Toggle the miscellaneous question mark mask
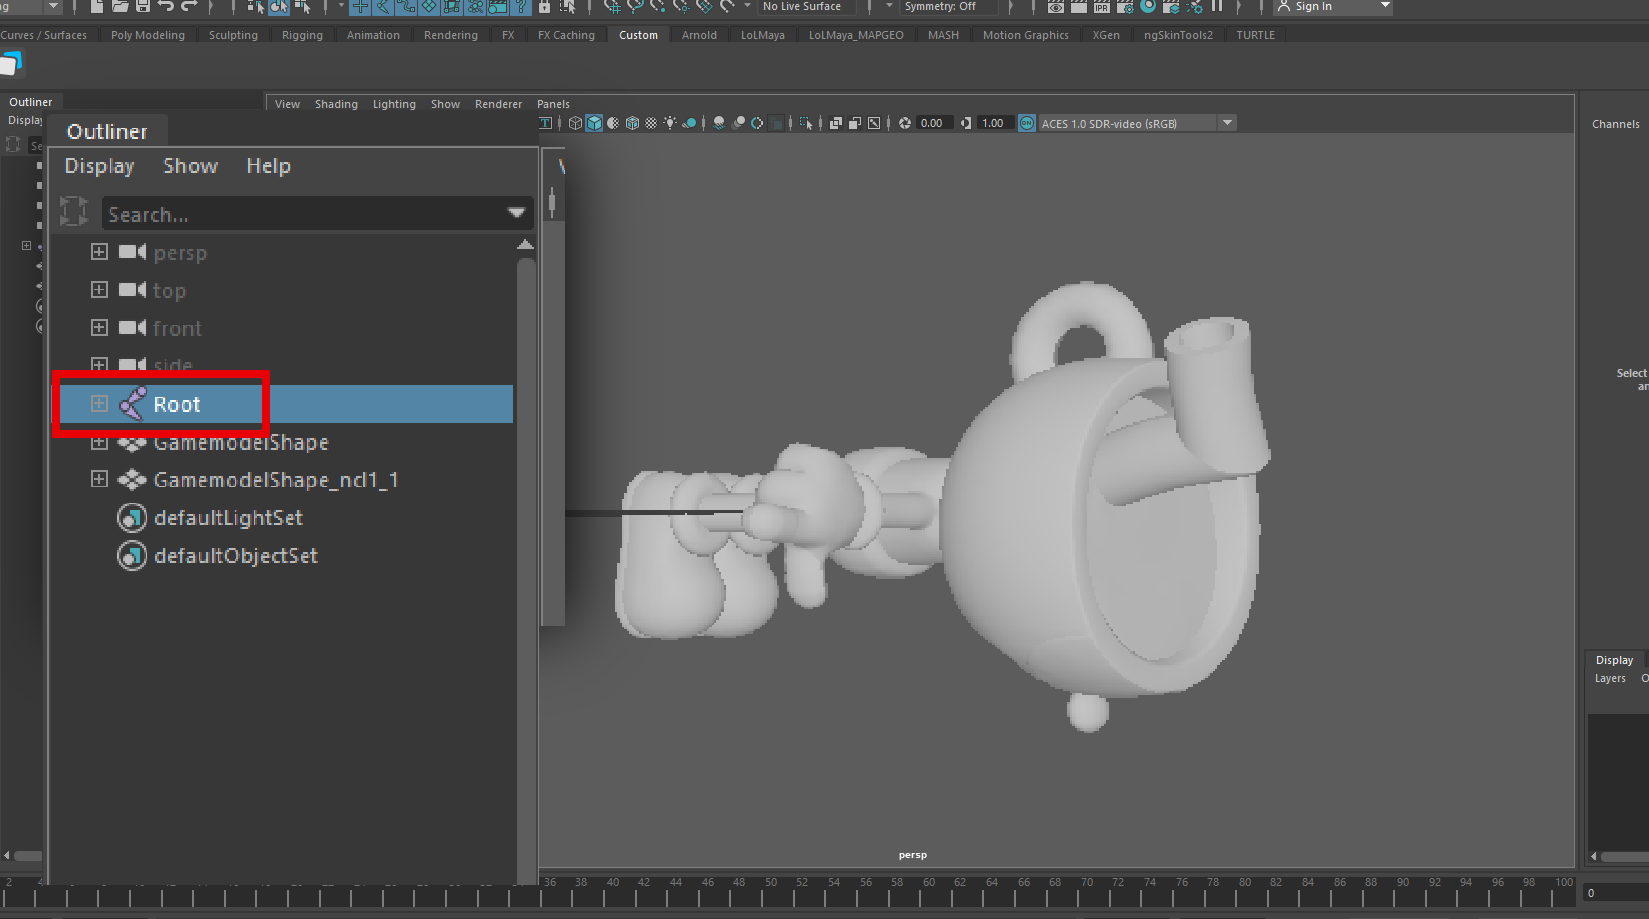Screen dimensions: 1649x919 click(x=520, y=7)
